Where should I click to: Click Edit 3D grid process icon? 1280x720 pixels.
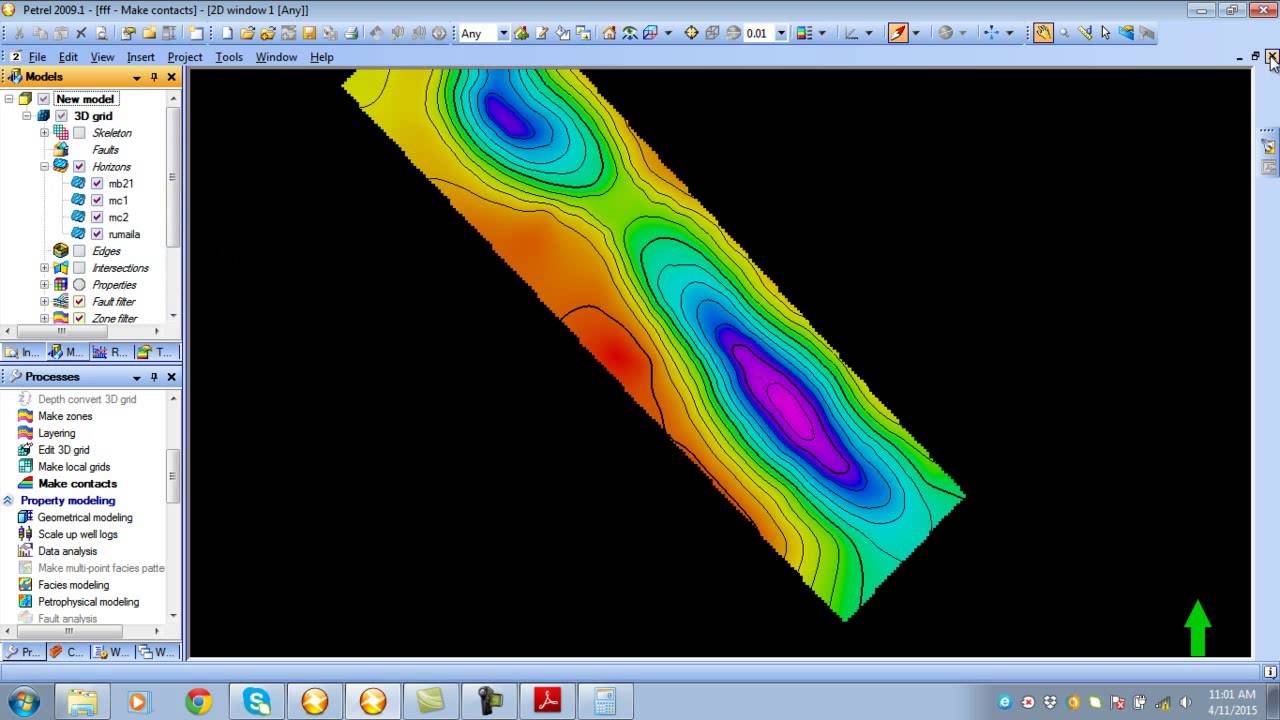coord(25,450)
